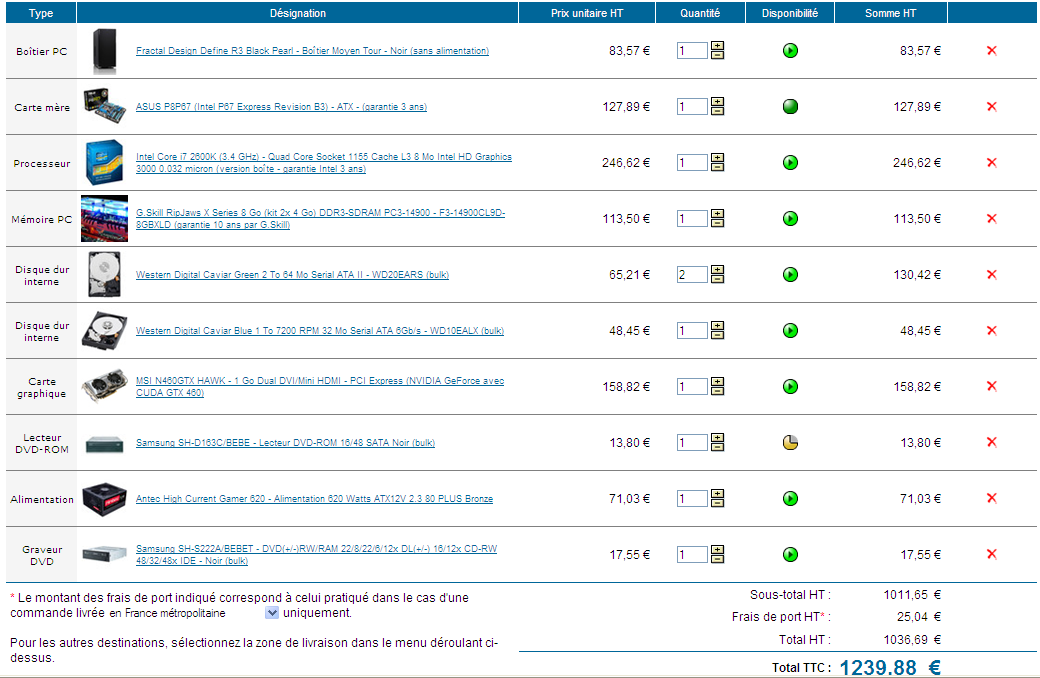Click availability icon for Antec power supply

790,499
